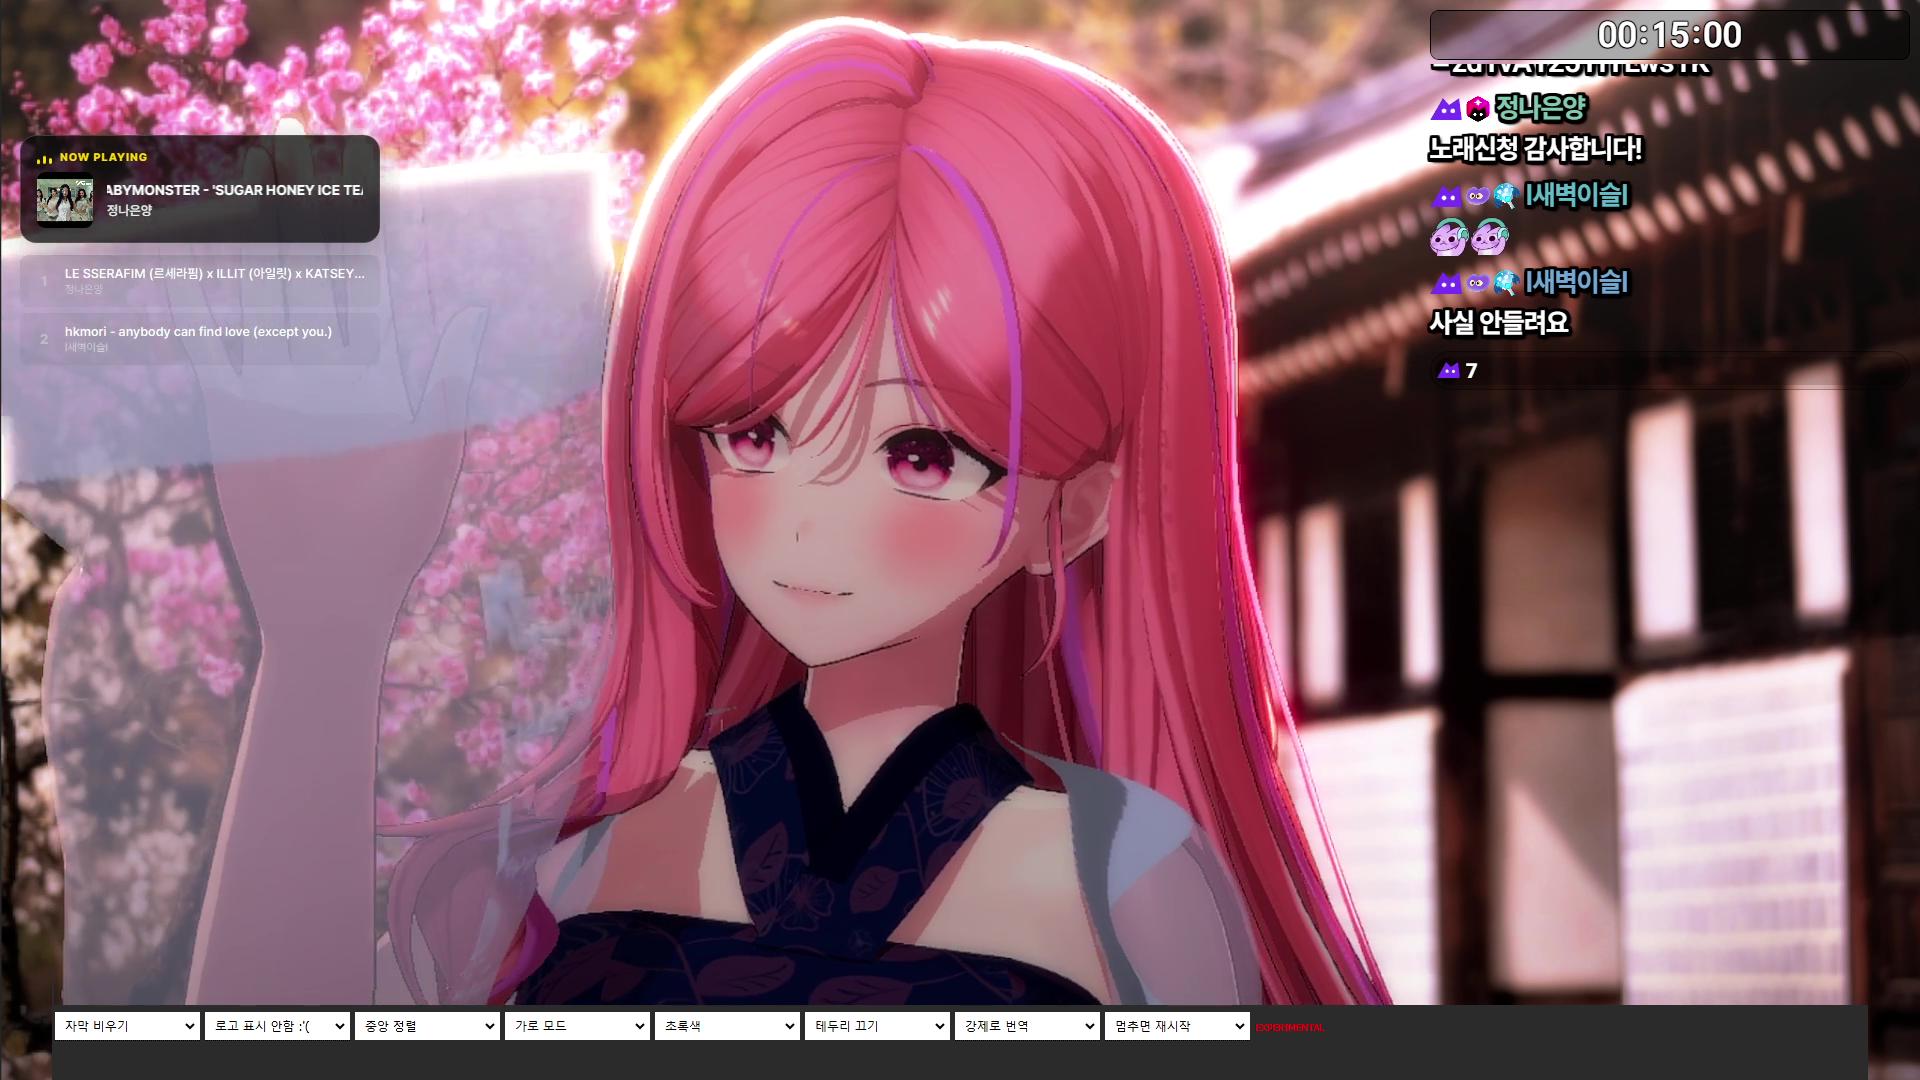Image resolution: width=1920 pixels, height=1080 pixels.
Task: Click the first headphone cat emote
Action: 1450,239
